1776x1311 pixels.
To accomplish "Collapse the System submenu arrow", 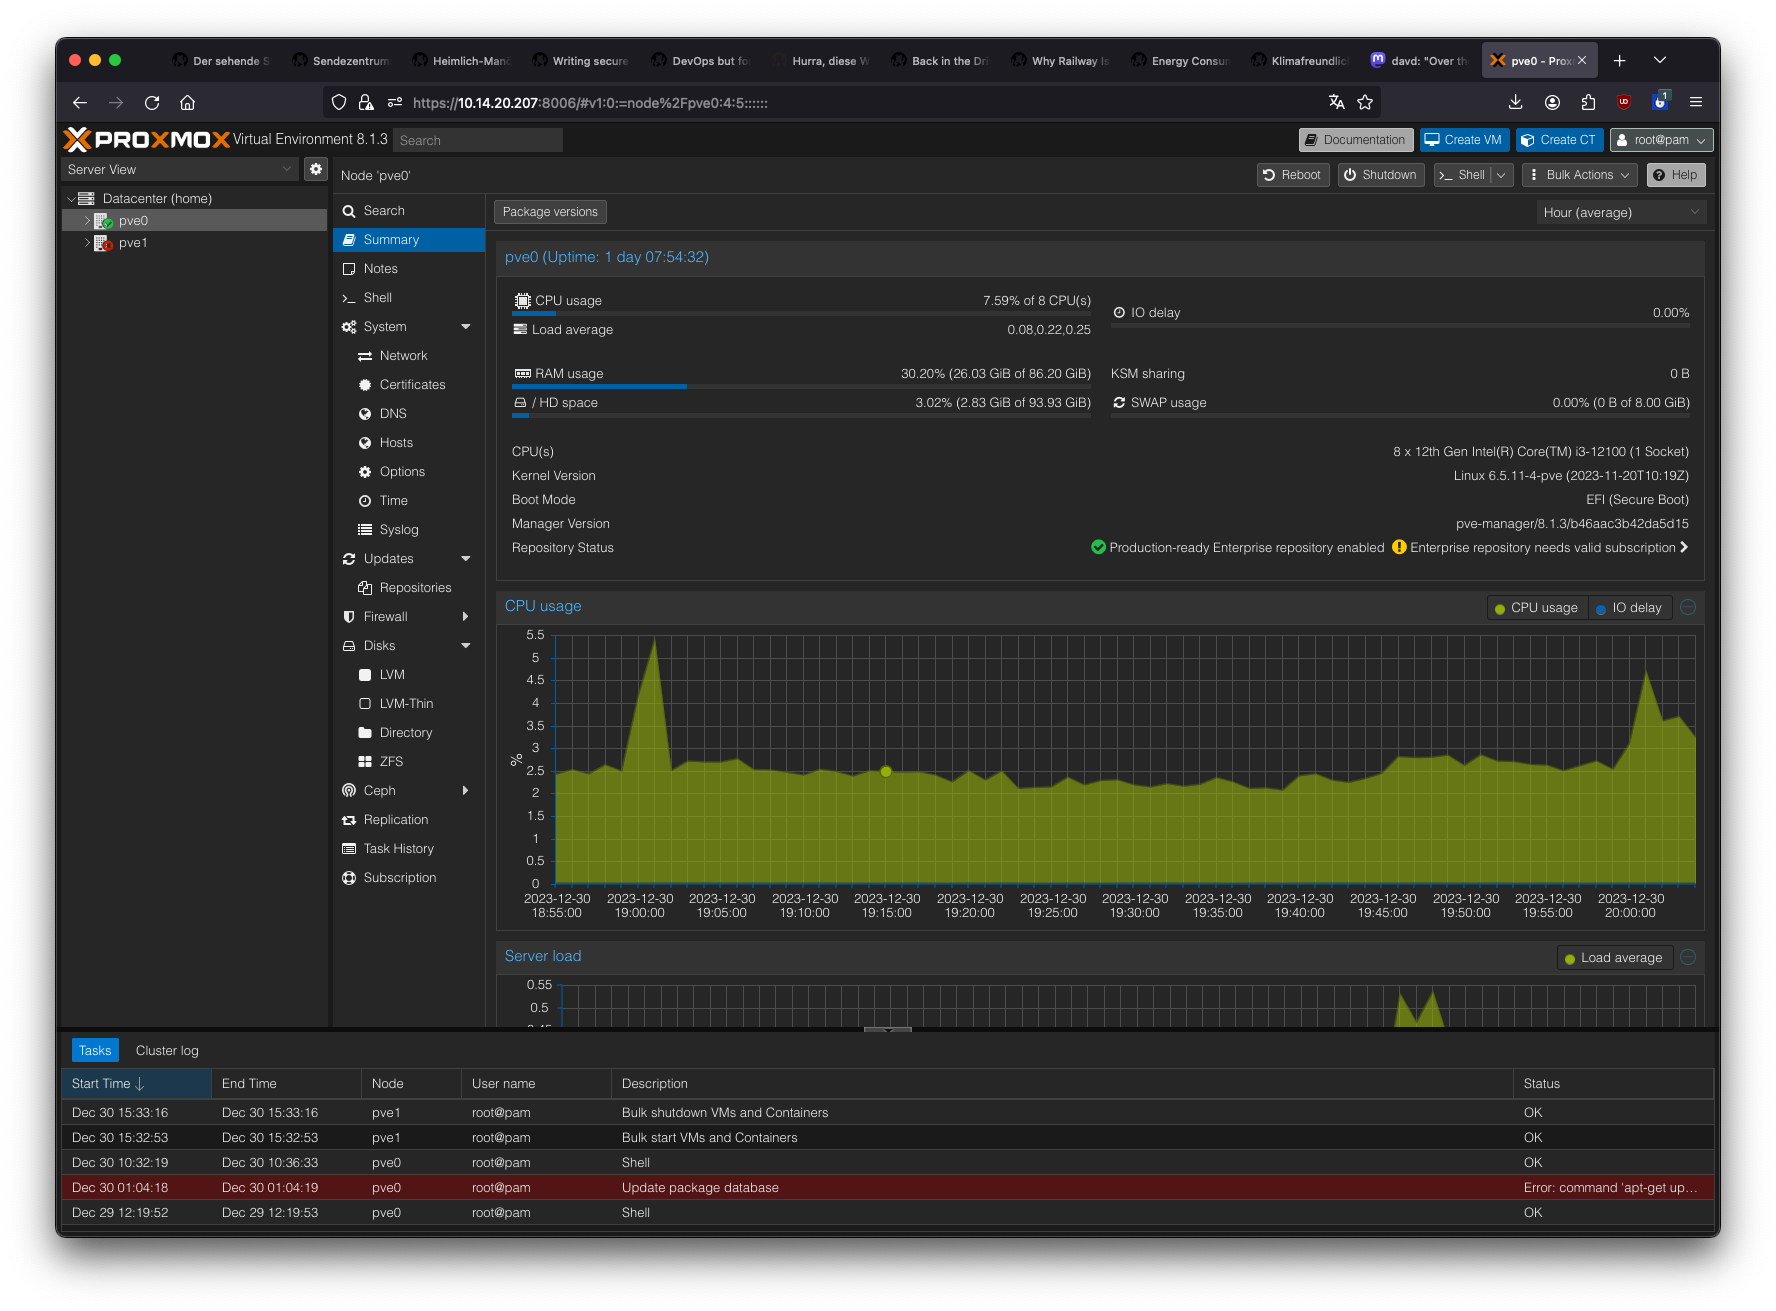I will tap(465, 326).
